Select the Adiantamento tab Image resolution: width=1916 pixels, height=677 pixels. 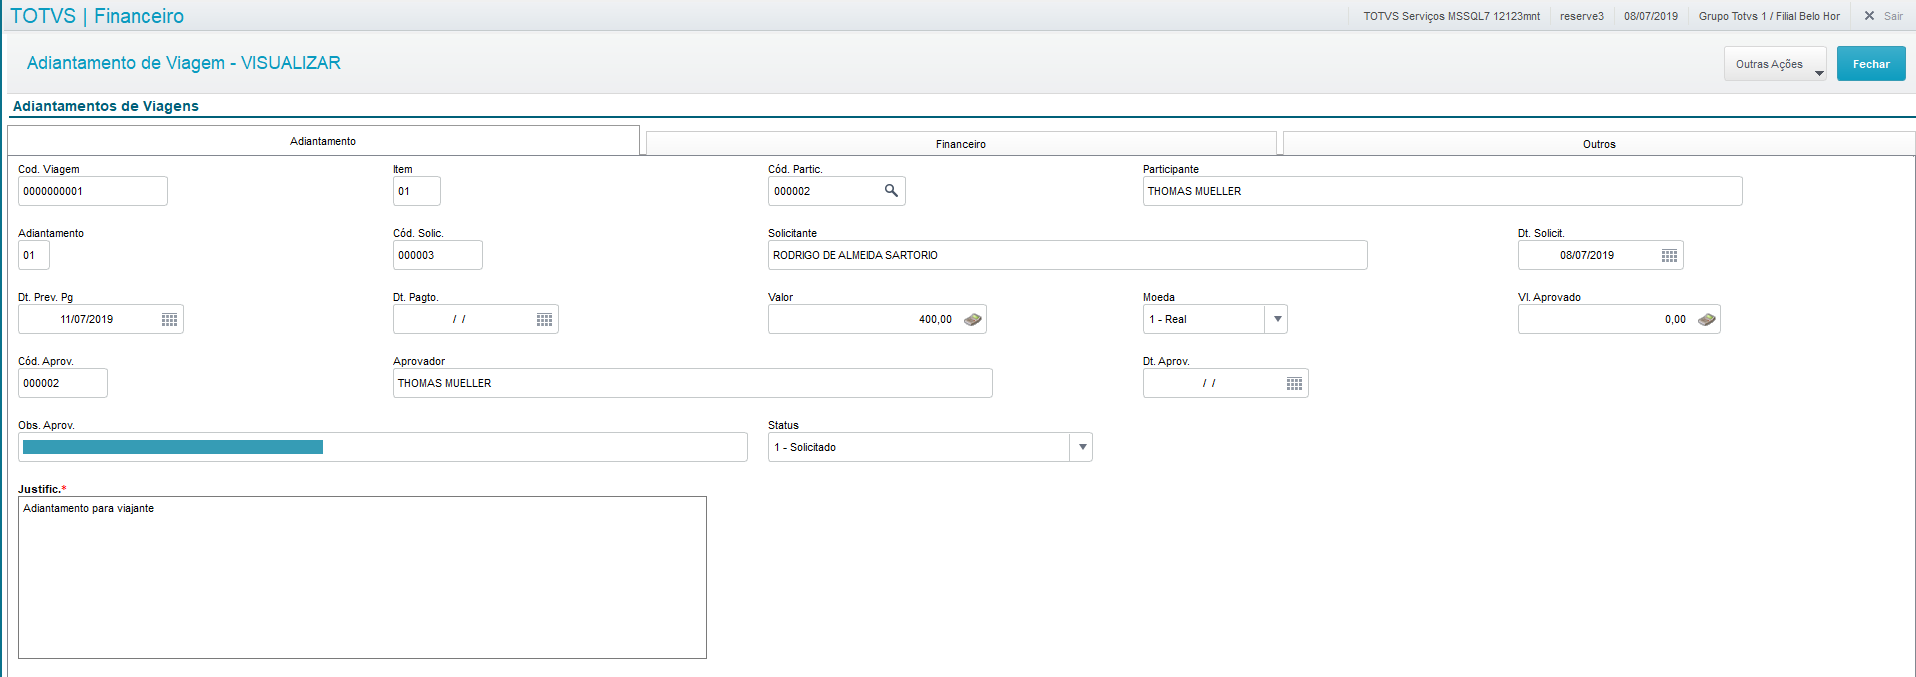point(323,141)
